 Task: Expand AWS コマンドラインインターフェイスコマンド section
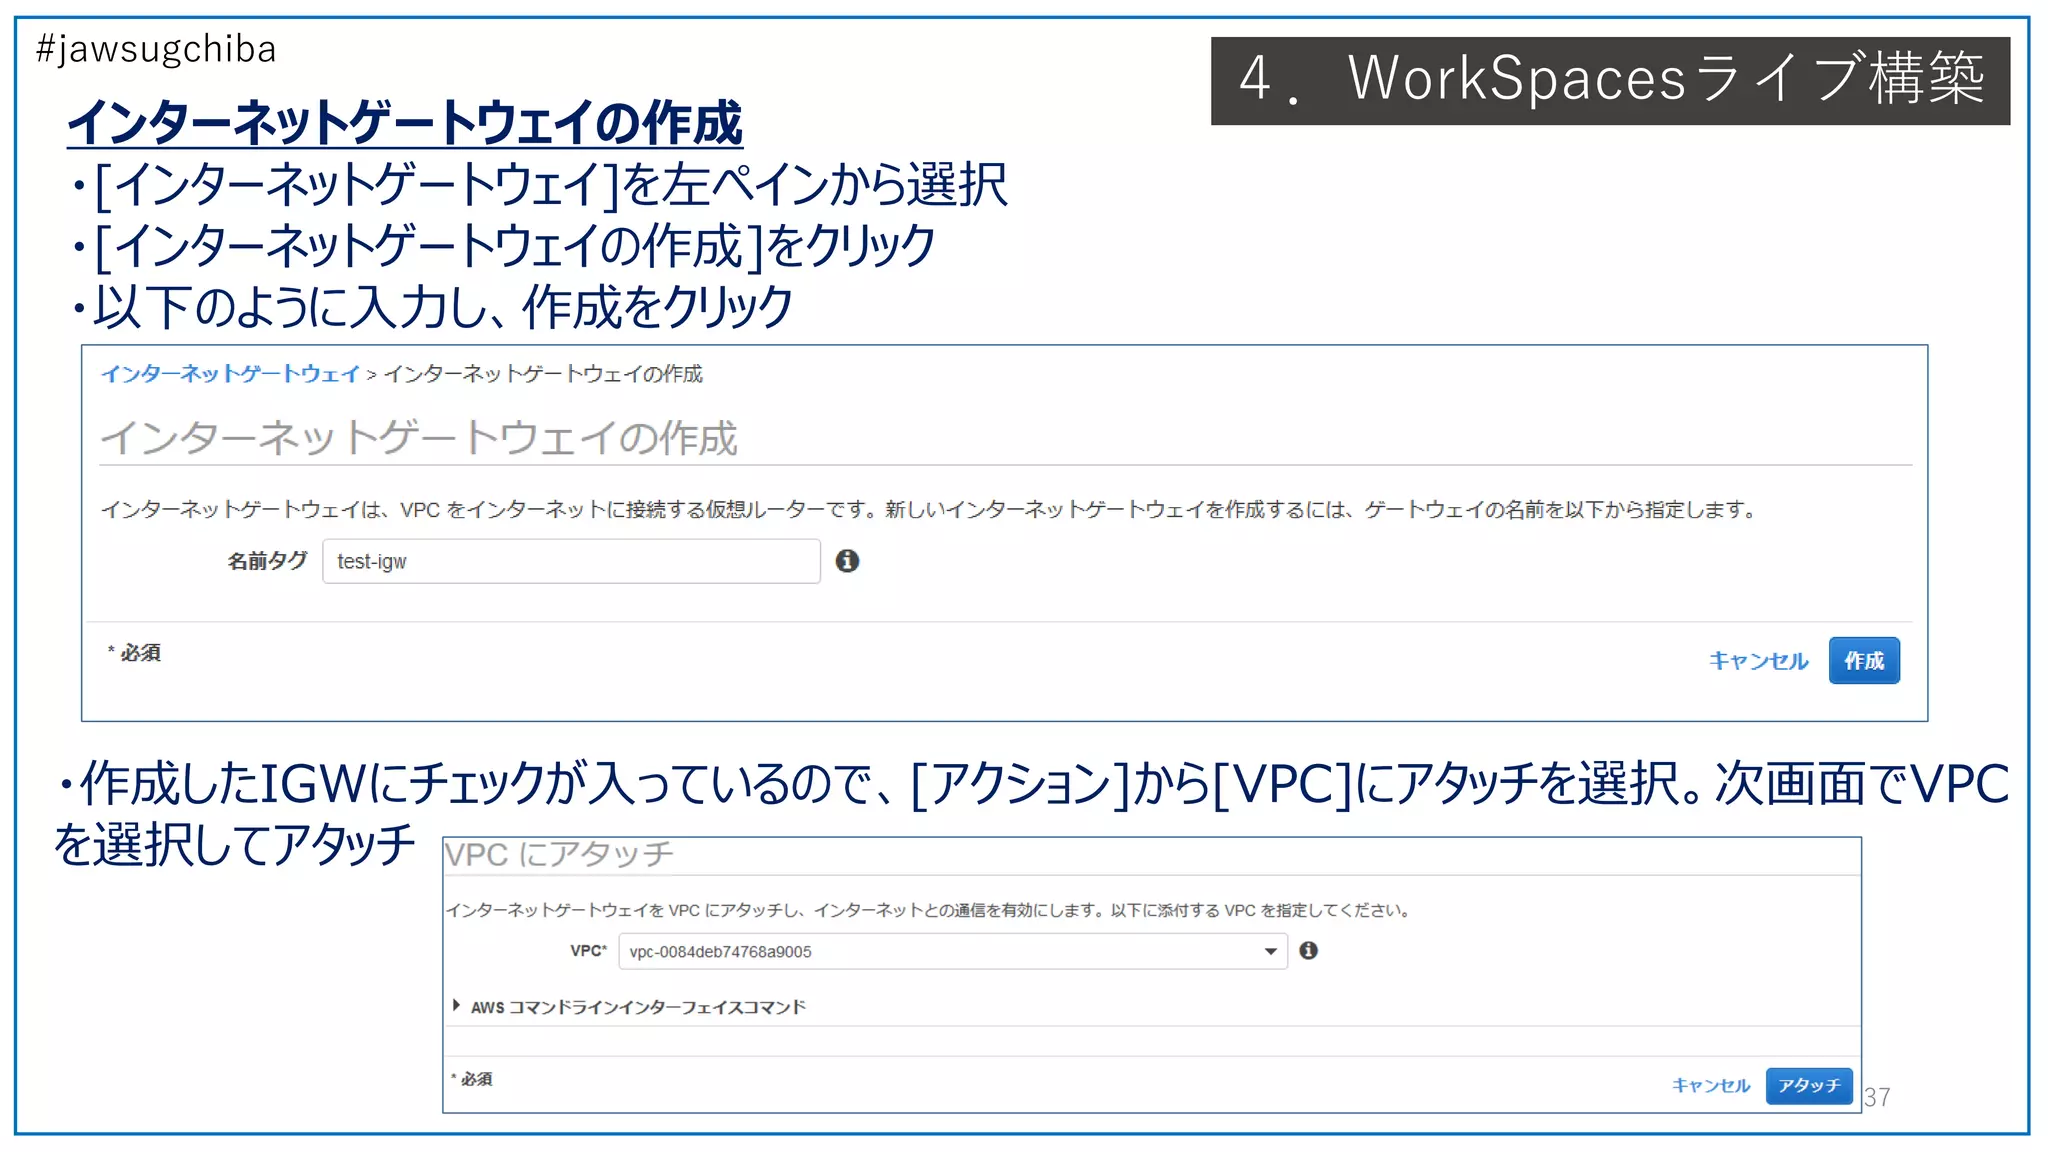pos(630,1007)
